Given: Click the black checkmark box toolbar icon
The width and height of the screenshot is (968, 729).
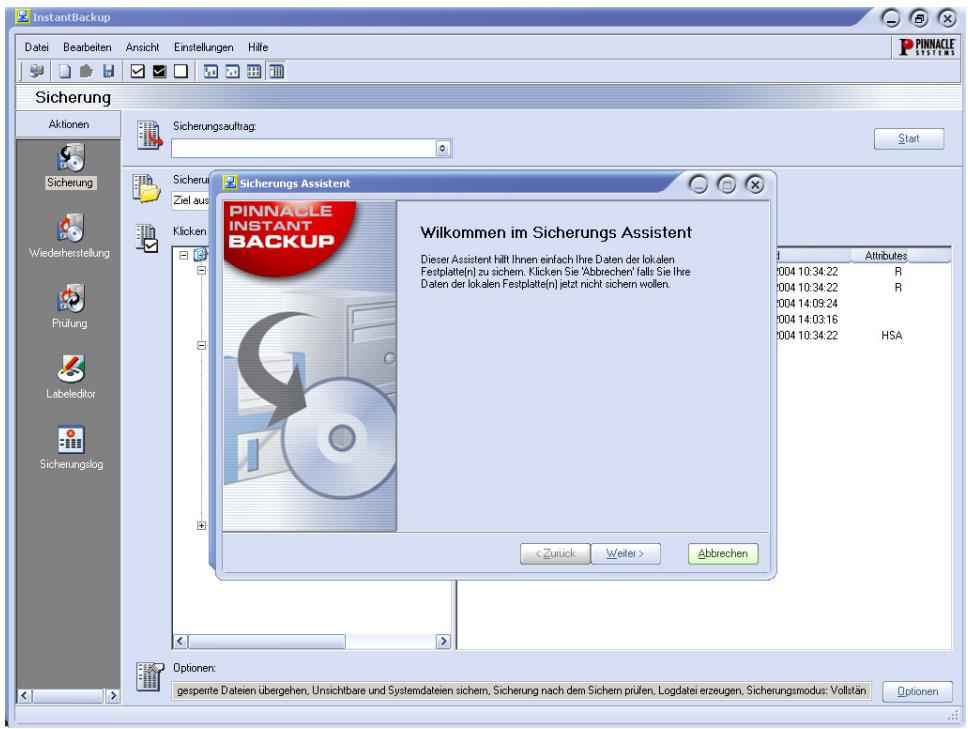Looking at the screenshot, I should [x=159, y=72].
